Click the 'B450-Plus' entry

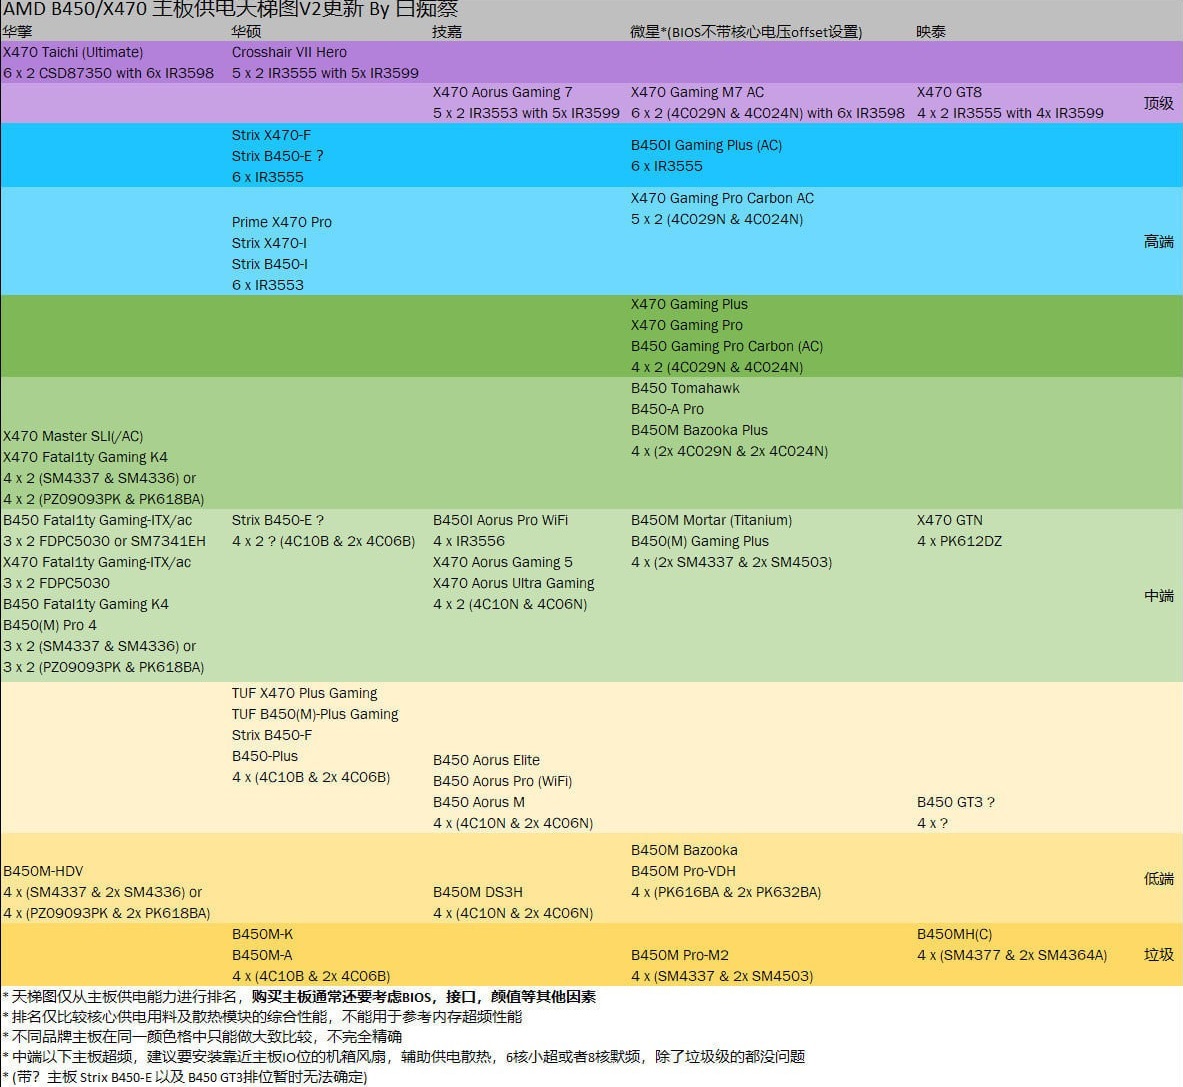click(265, 757)
